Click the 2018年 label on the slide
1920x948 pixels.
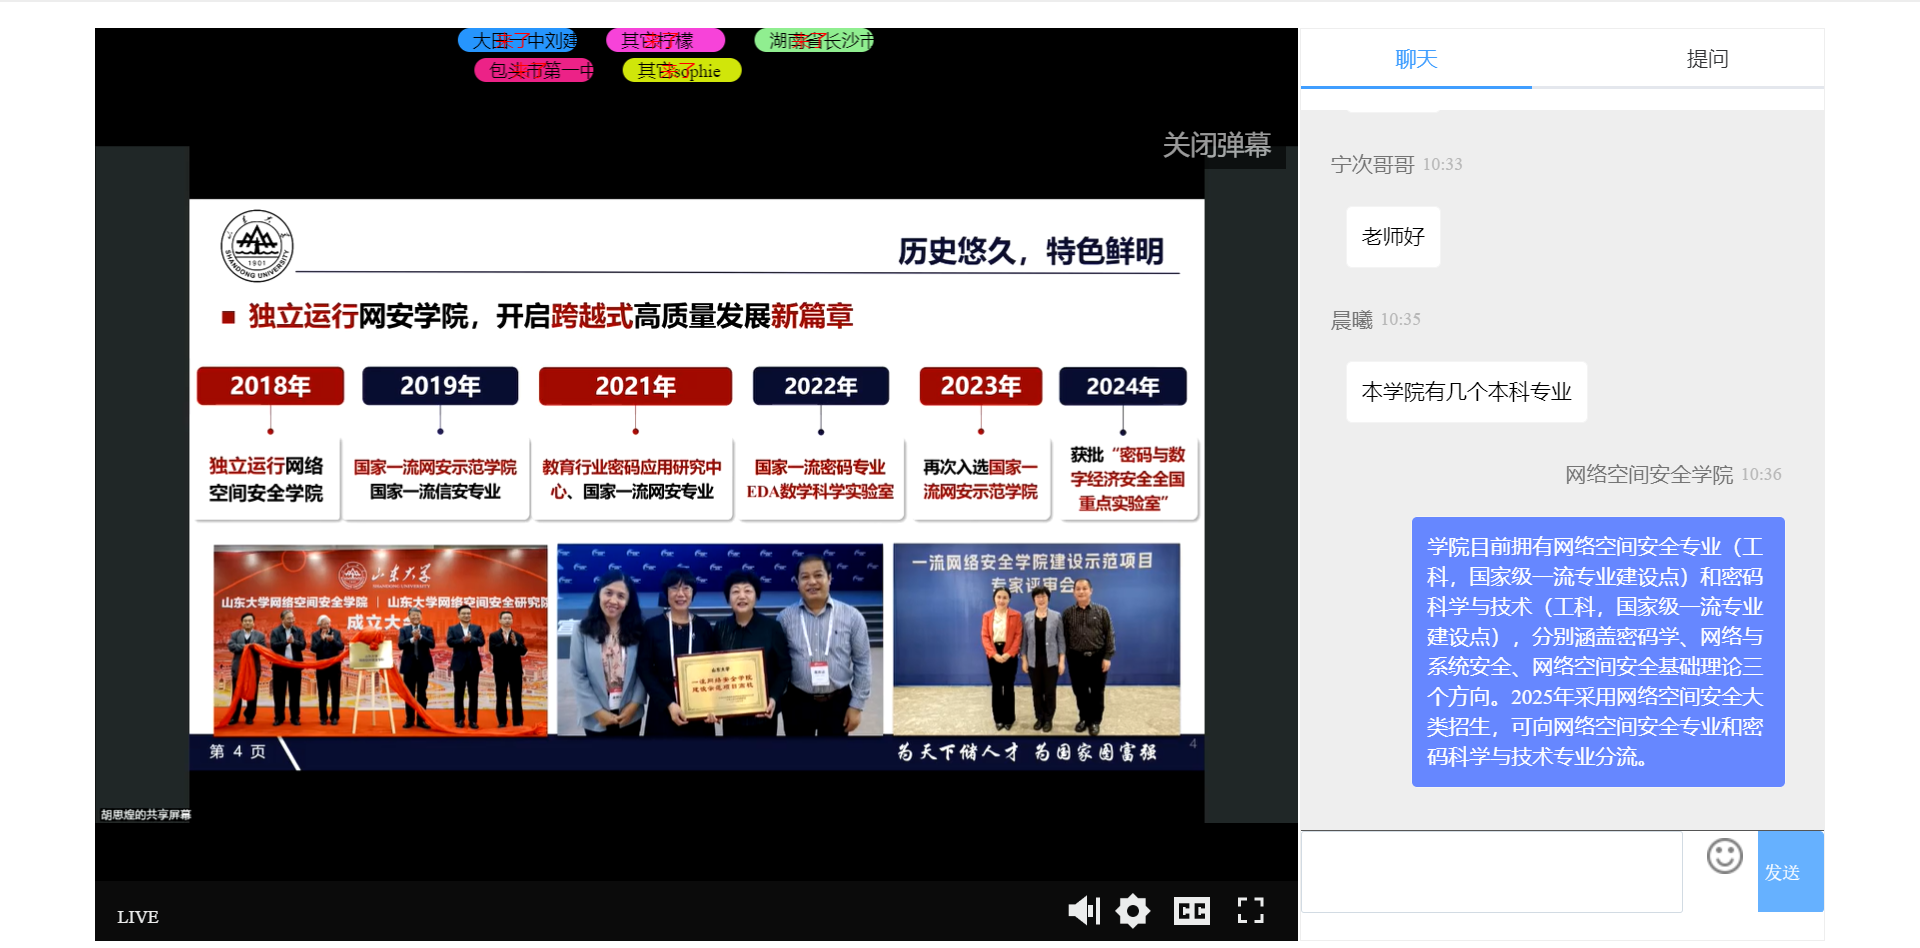point(270,386)
